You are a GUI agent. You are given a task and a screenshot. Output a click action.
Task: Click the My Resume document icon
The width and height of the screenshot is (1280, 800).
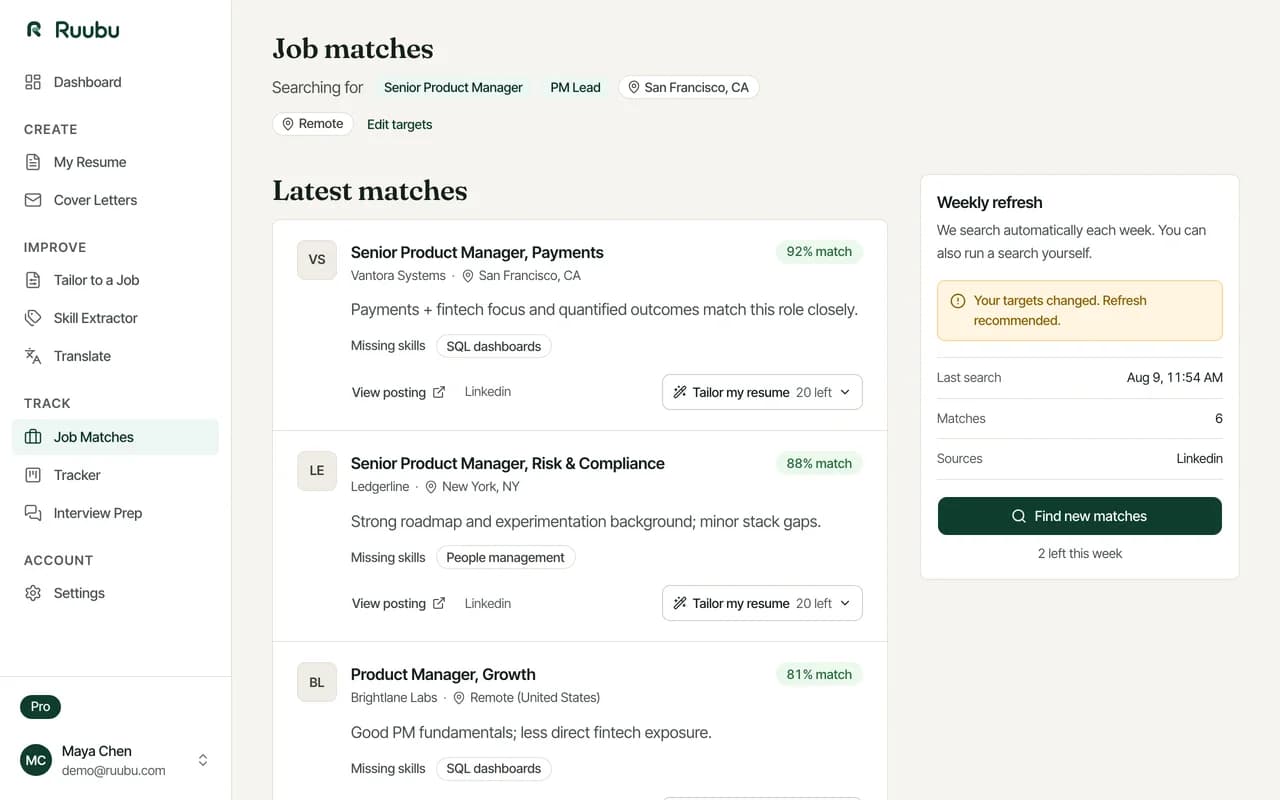(x=33, y=162)
